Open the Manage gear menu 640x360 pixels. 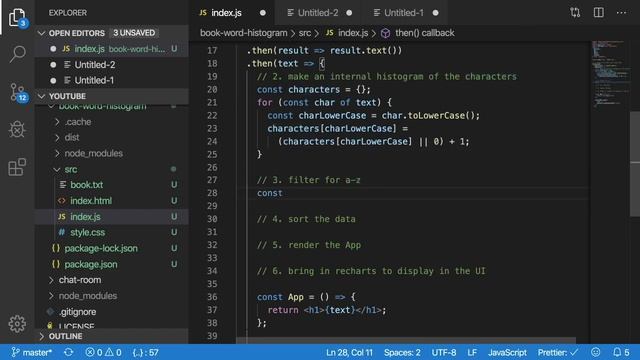[x=17, y=323]
